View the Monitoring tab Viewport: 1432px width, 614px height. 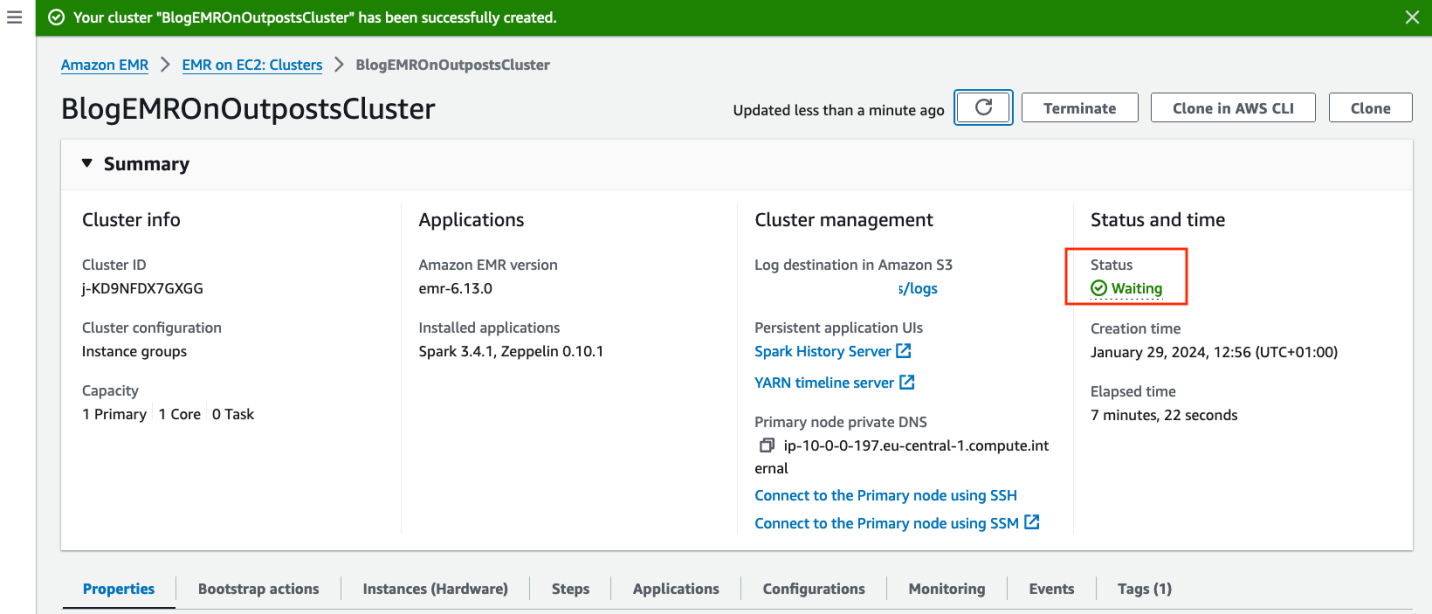pos(946,589)
